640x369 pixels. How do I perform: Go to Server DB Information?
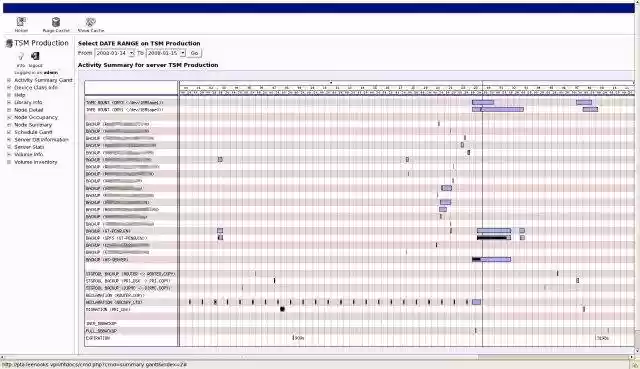click(x=41, y=140)
